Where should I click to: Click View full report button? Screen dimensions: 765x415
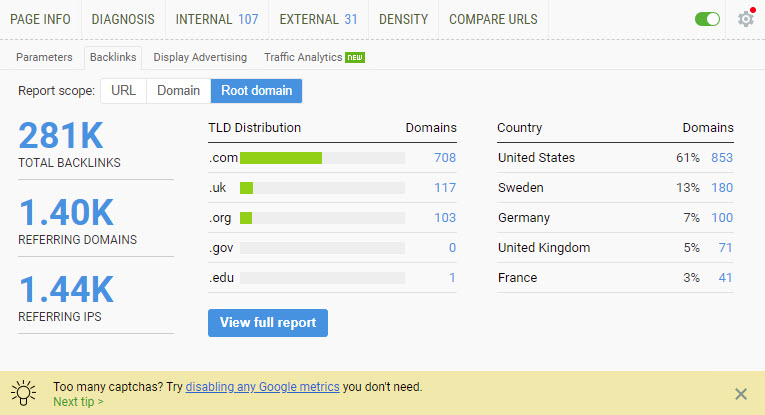point(267,323)
